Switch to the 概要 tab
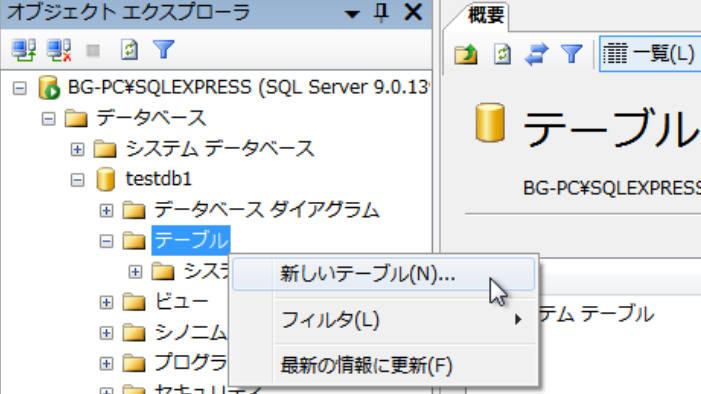 pos(486,16)
